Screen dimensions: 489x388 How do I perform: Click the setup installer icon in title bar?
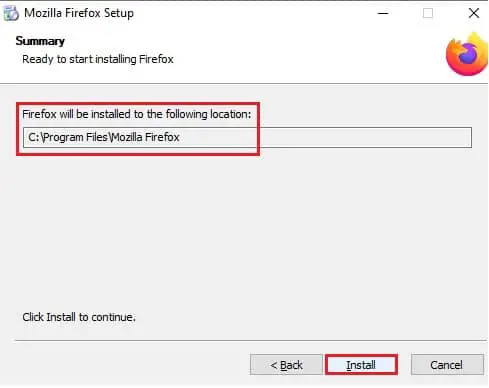(11, 13)
